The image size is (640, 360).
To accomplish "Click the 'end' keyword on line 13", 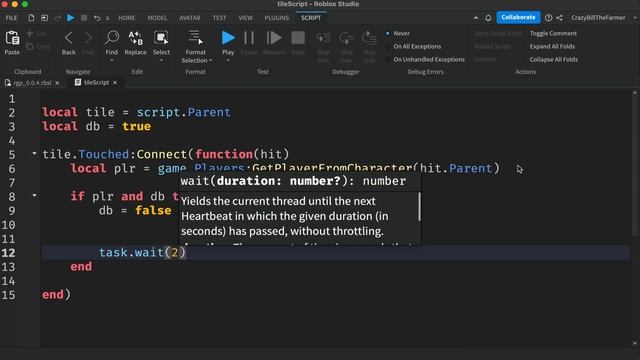I will pos(81,267).
